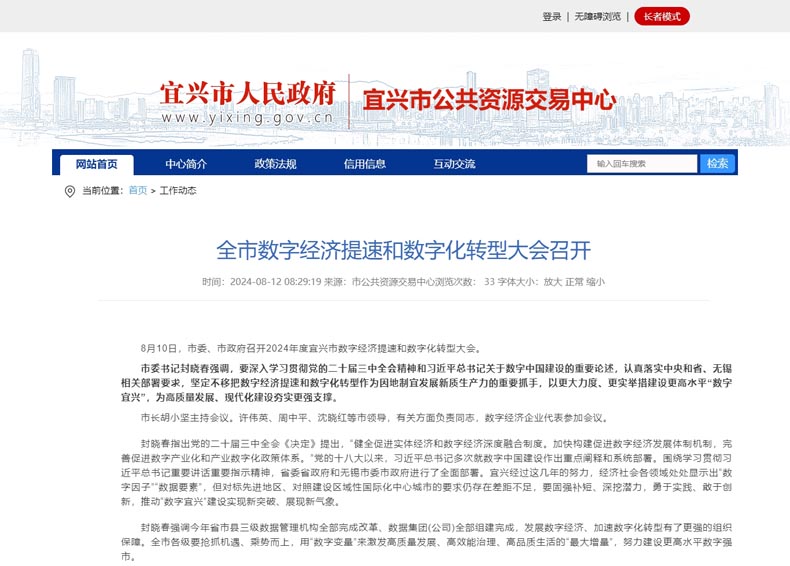Click the 宜兴市人民政府 logo
The image size is (790, 566).
tap(248, 93)
